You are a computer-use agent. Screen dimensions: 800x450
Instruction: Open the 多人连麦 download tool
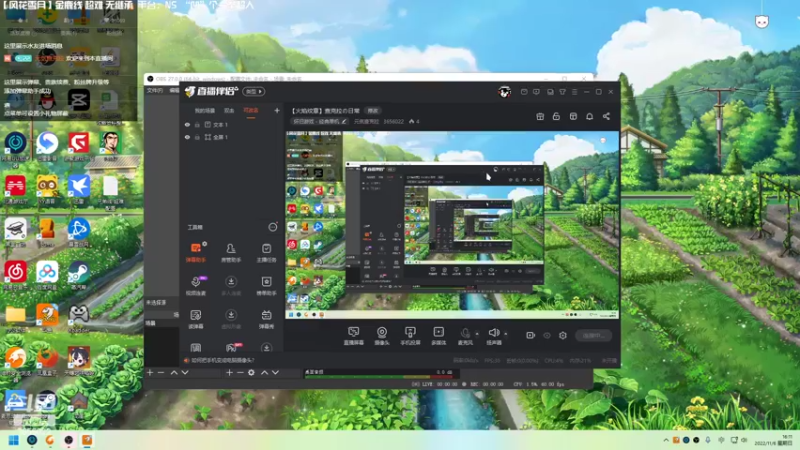(231, 286)
